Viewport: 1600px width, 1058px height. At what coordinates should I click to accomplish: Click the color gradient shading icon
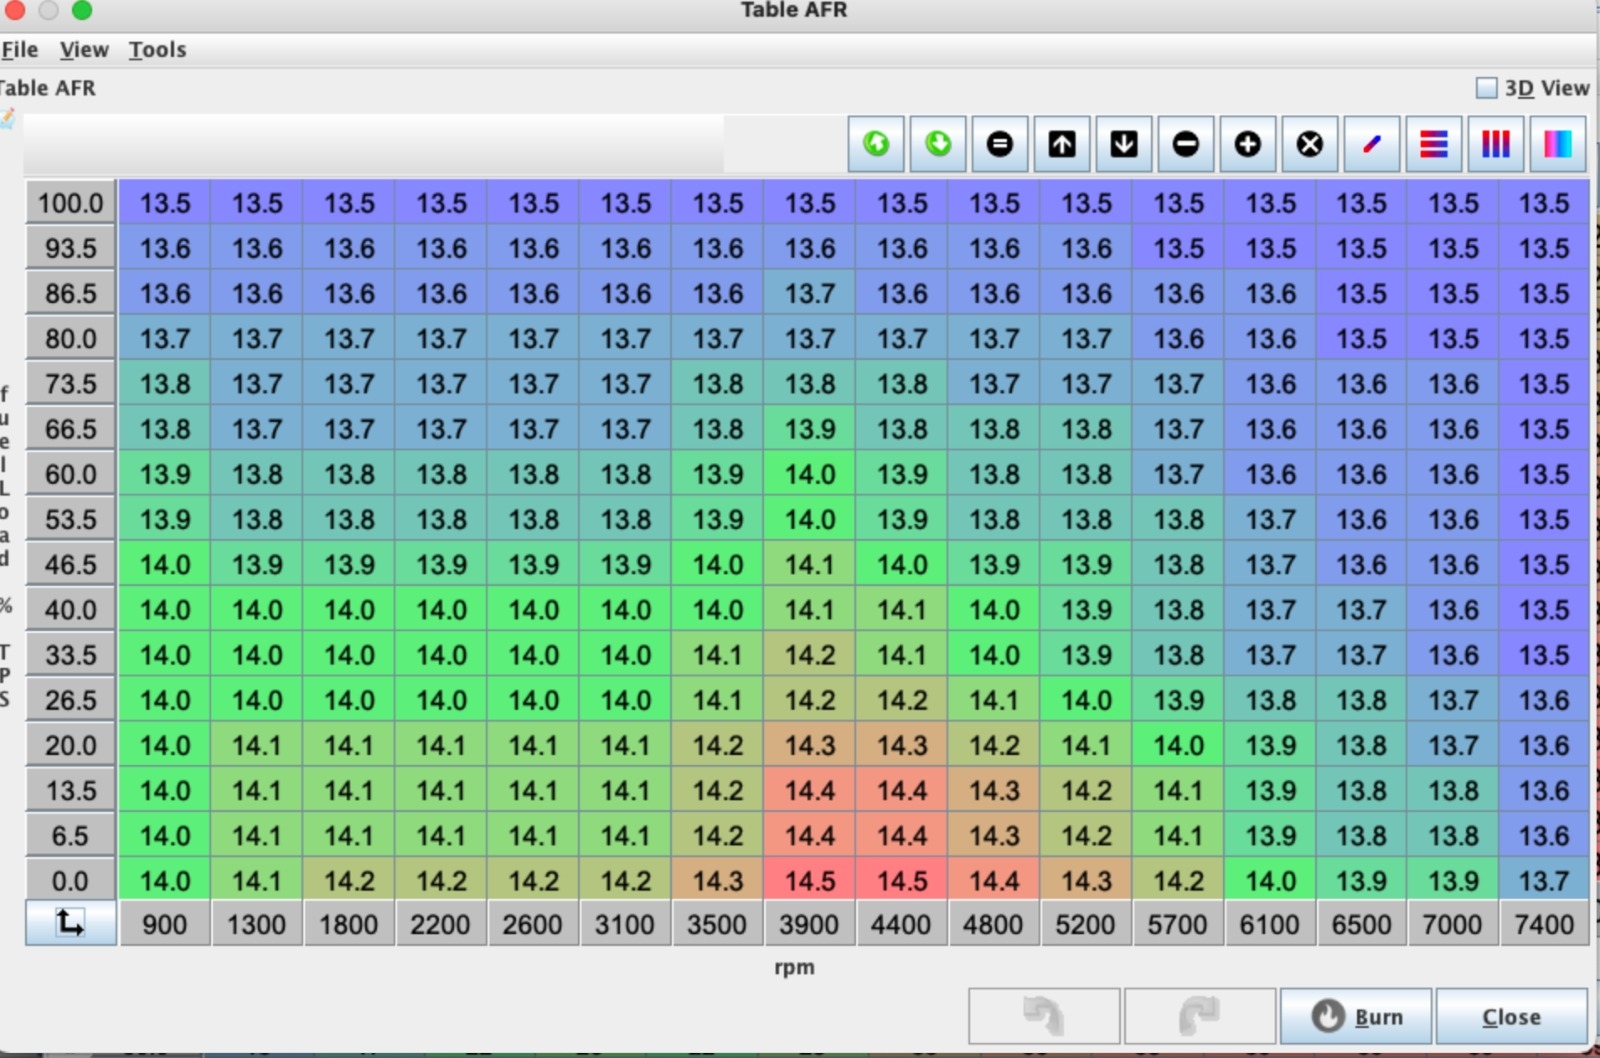coord(1557,144)
